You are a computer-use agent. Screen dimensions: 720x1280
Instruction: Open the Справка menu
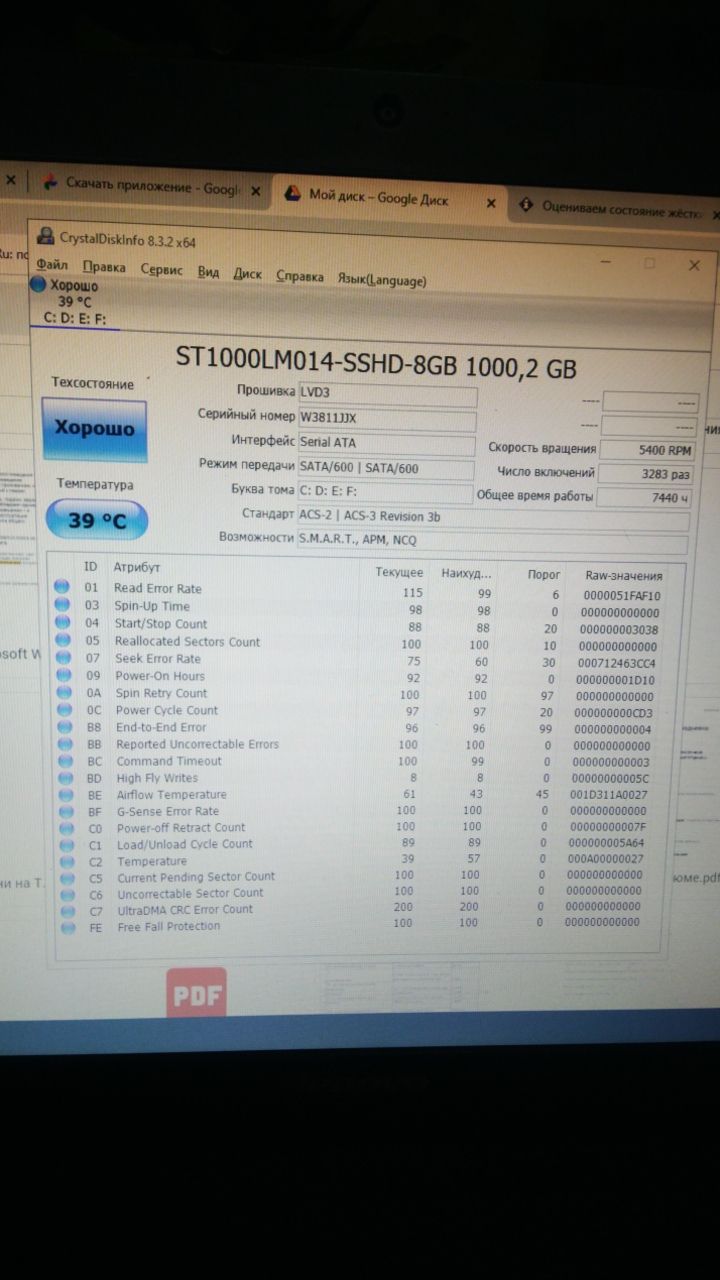click(300, 276)
